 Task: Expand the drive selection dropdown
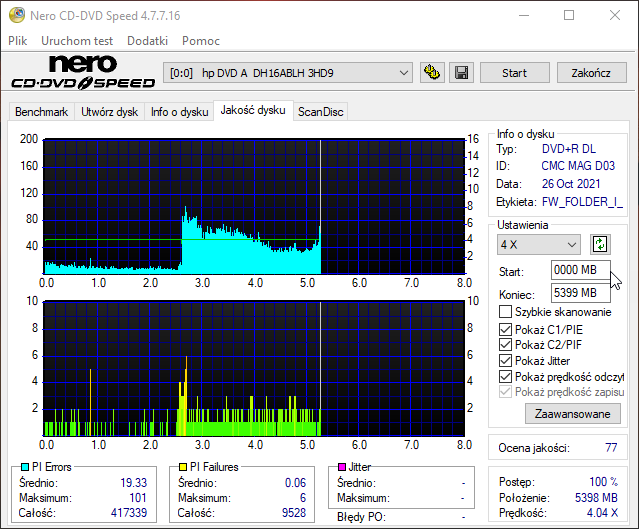tap(403, 73)
